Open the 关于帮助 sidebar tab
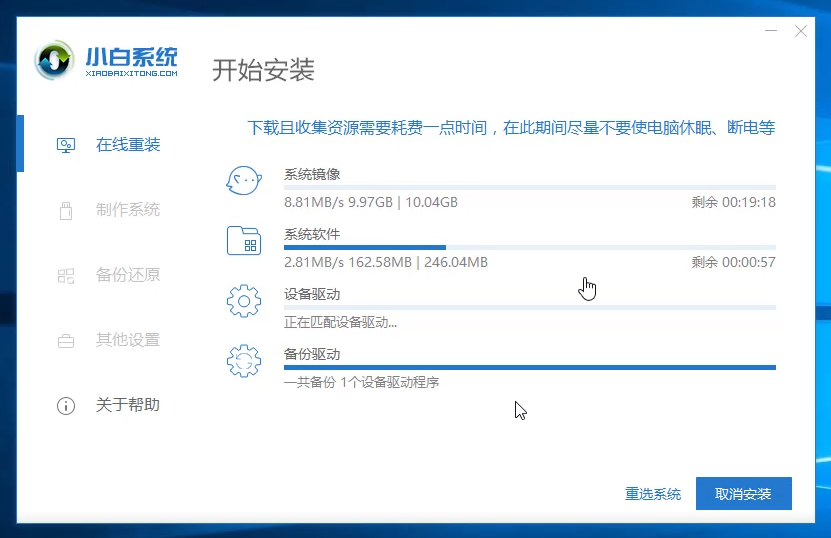831x538 pixels. coord(127,405)
